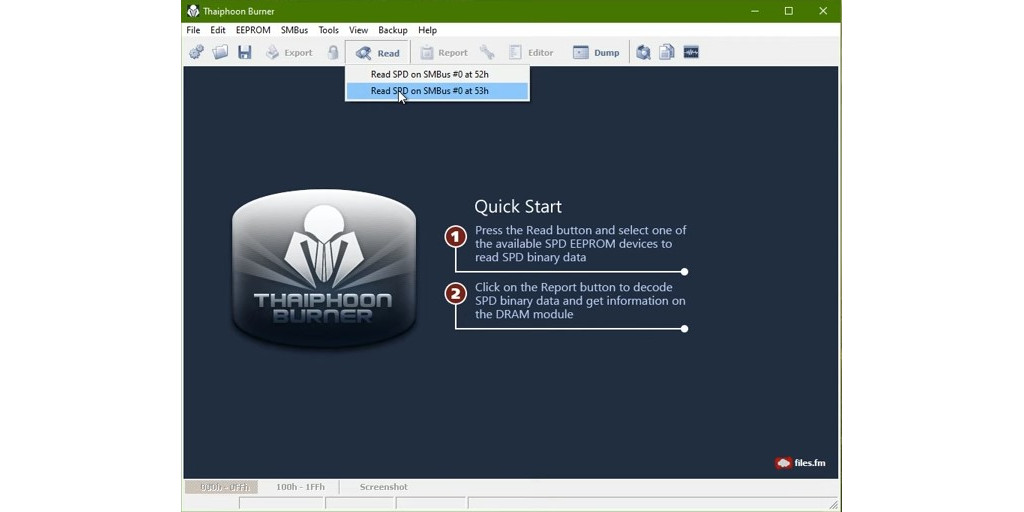Image resolution: width=1024 pixels, height=512 pixels.
Task: Open the File menu
Action: [193, 30]
